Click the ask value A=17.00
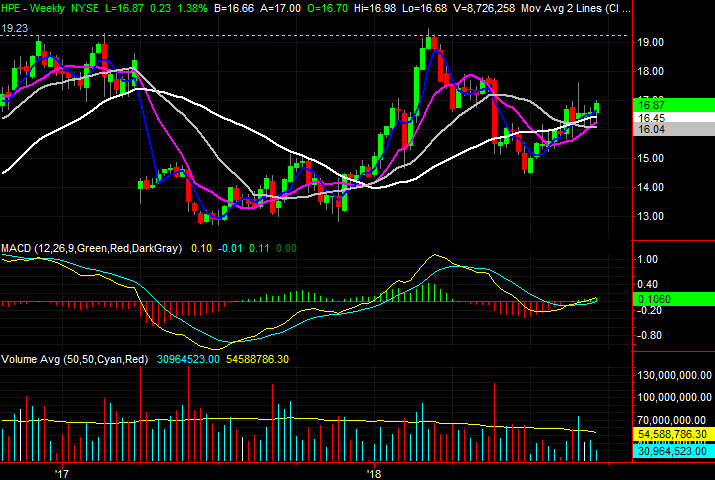 [281, 8]
